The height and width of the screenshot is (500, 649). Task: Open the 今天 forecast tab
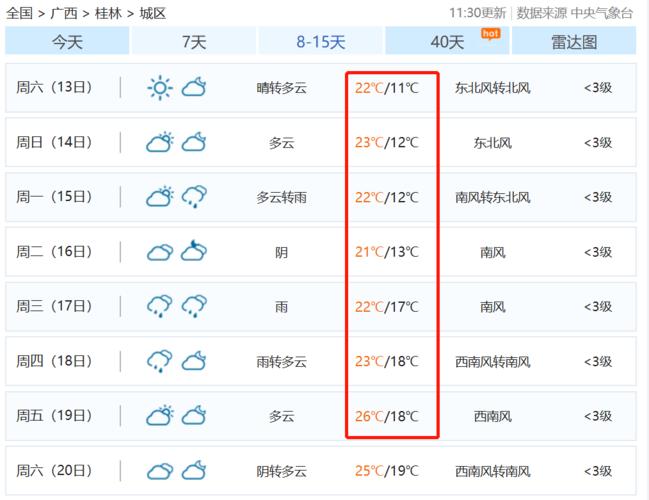[67, 41]
